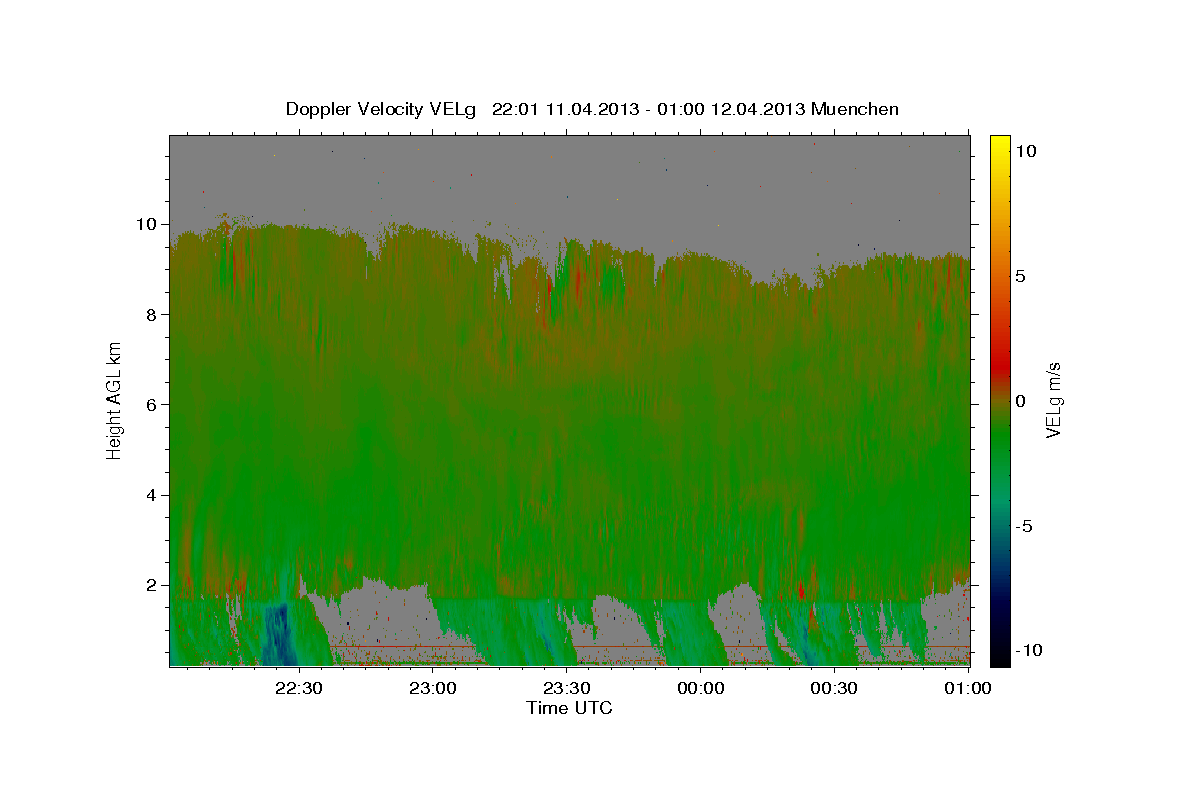
Task: Click the 00:30 time tick label
Action: [833, 688]
